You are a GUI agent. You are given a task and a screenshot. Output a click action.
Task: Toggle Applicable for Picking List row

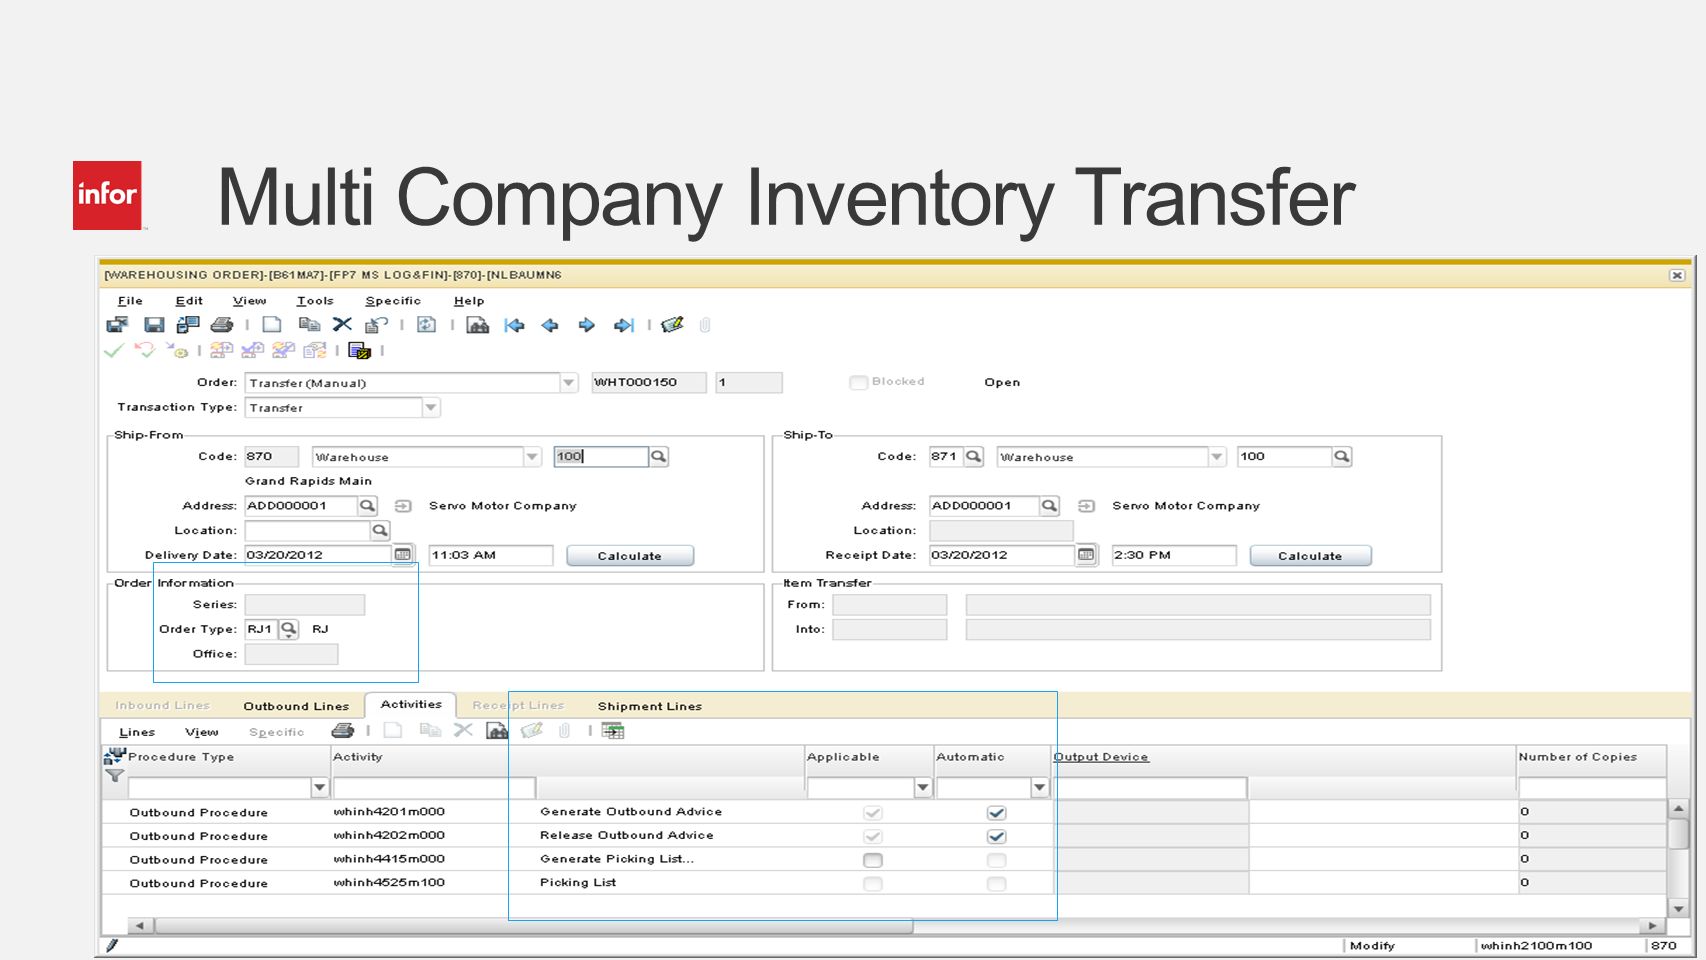coord(873,884)
